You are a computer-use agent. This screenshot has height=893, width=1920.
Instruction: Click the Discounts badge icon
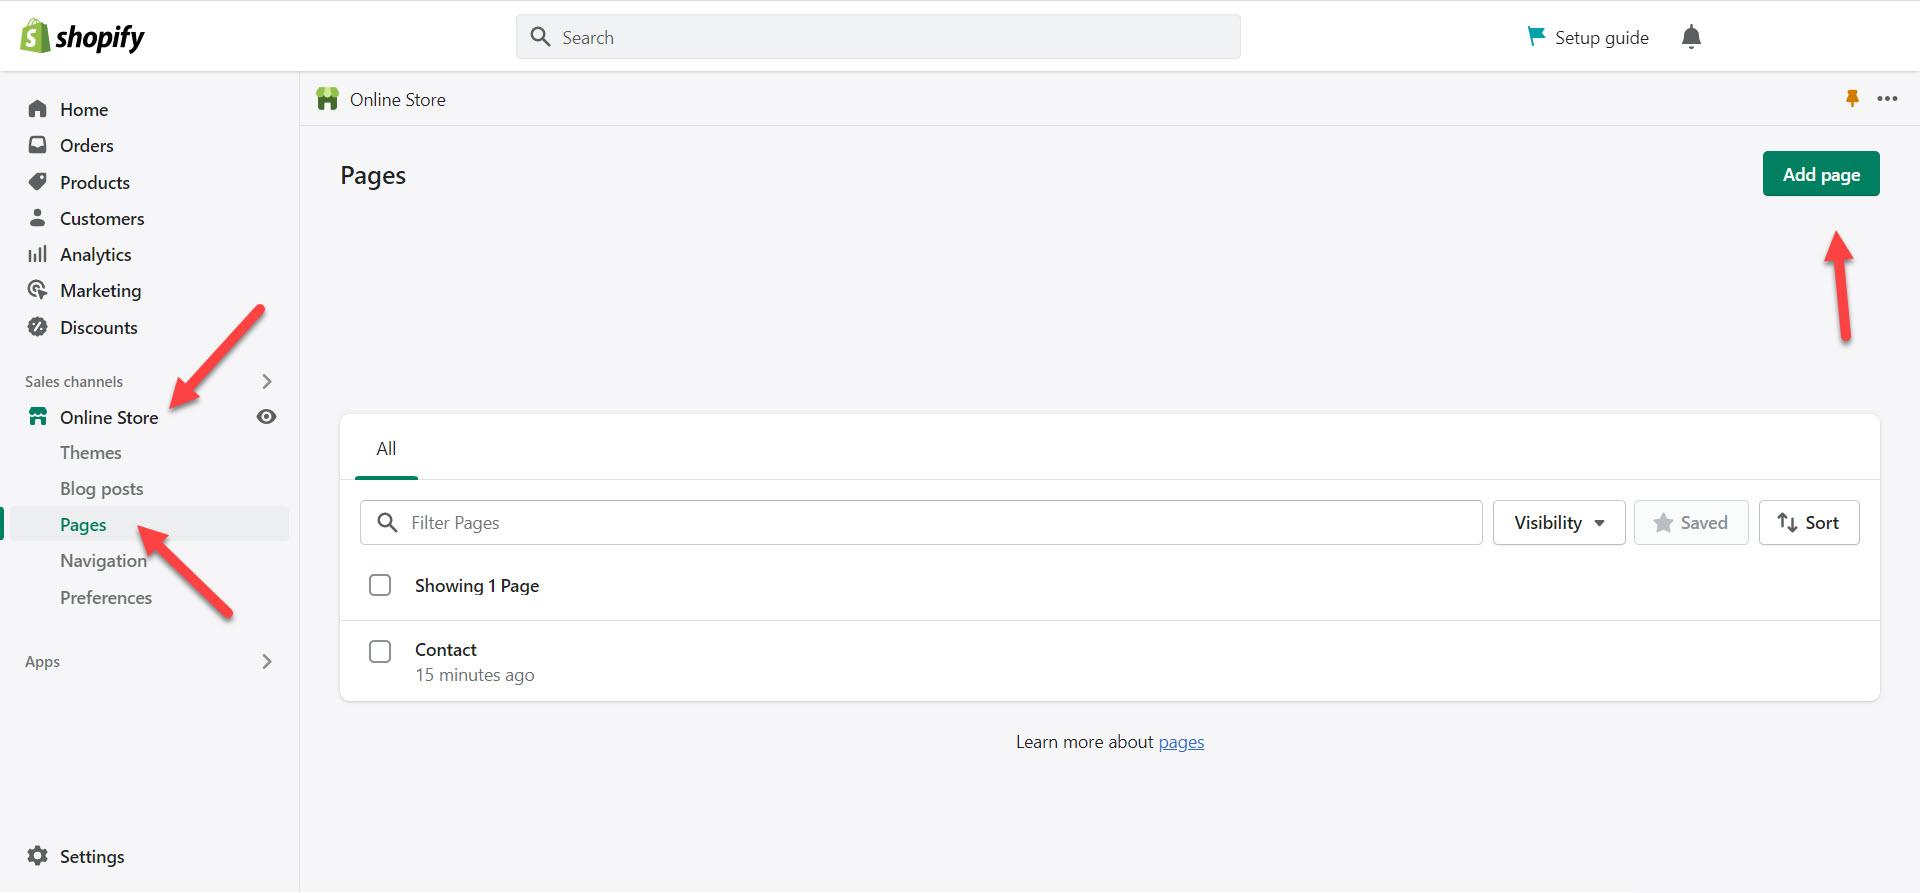coord(38,327)
